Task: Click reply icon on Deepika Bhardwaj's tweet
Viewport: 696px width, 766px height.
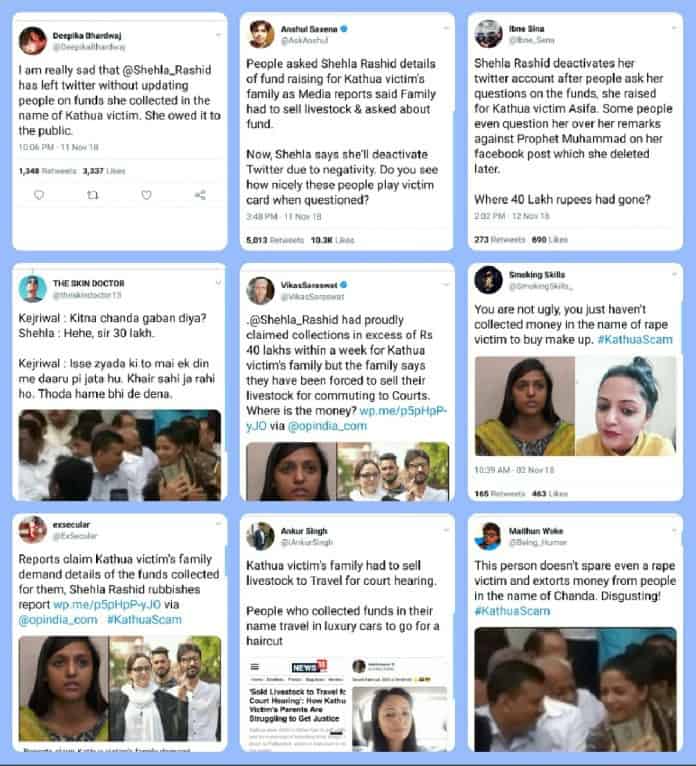Action: [39, 195]
